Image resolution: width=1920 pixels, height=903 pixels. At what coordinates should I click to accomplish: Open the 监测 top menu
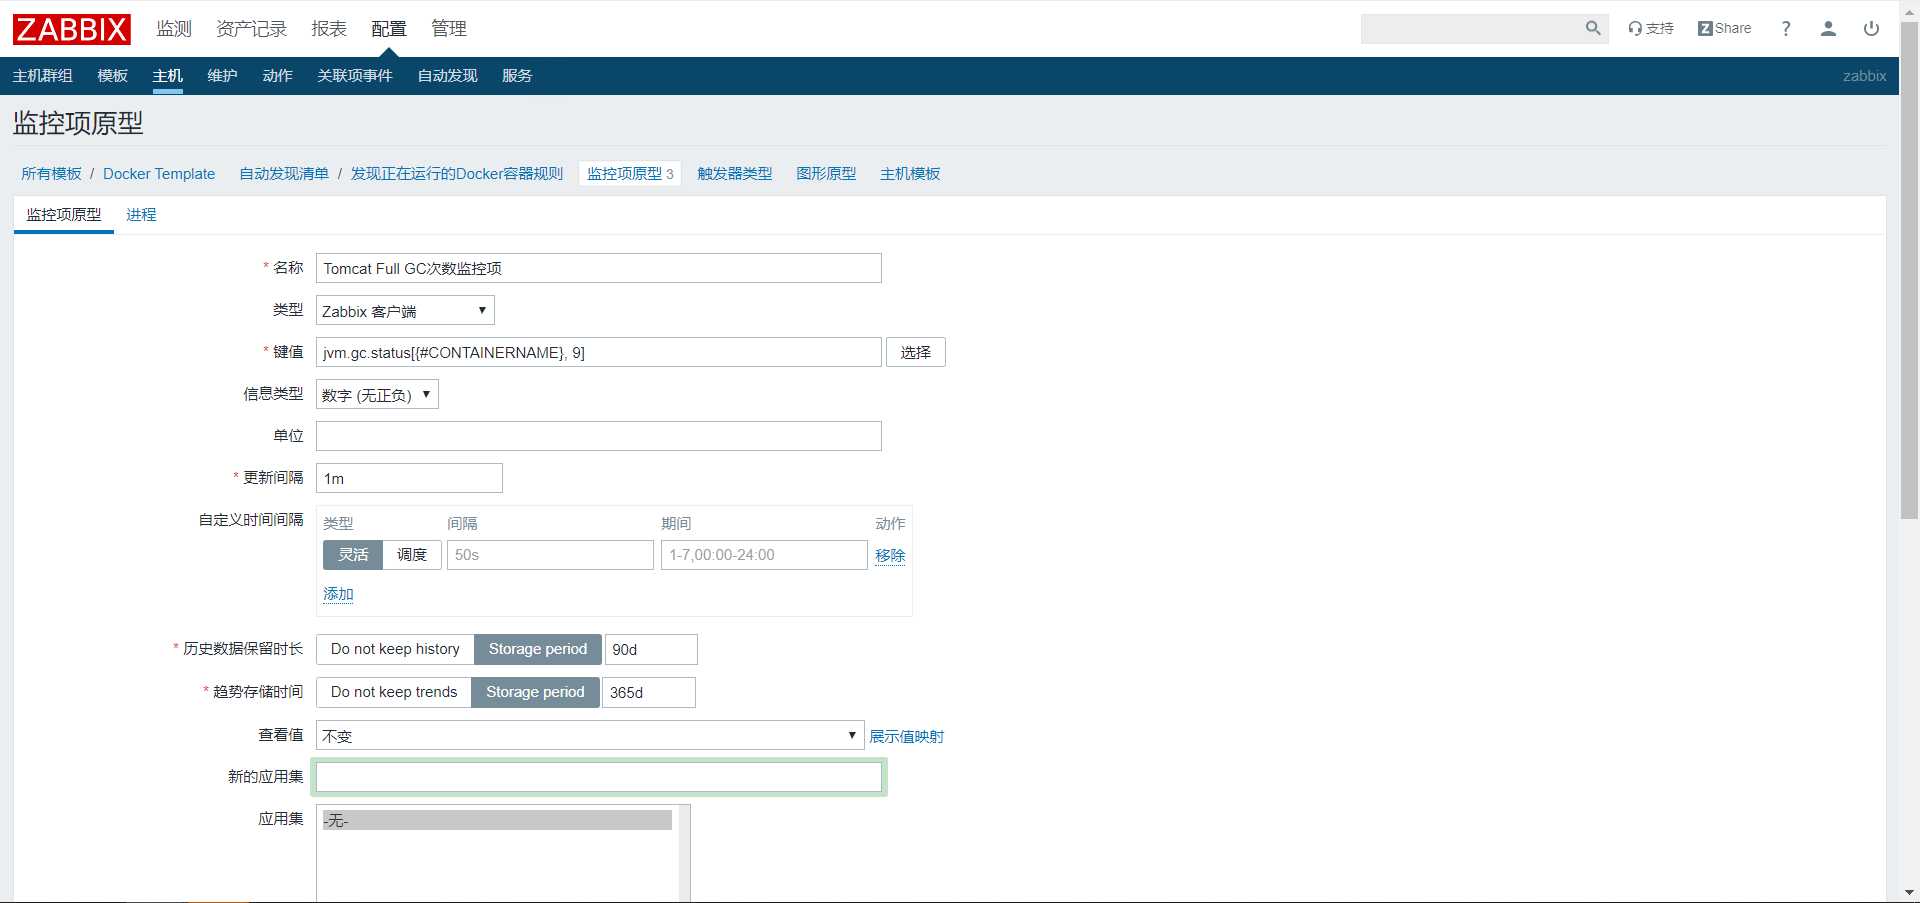click(174, 29)
